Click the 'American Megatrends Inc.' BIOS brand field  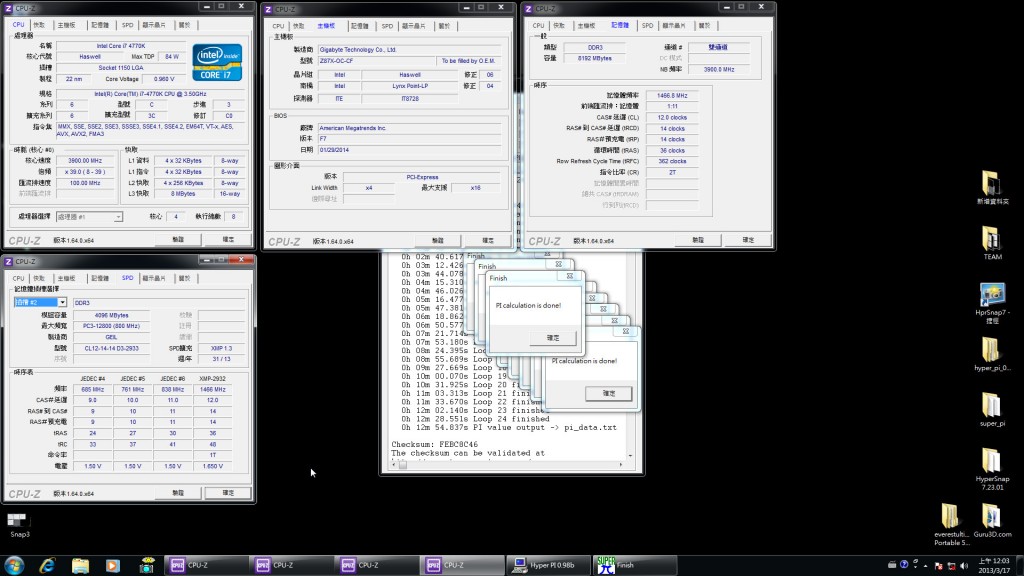pyautogui.click(x=409, y=128)
